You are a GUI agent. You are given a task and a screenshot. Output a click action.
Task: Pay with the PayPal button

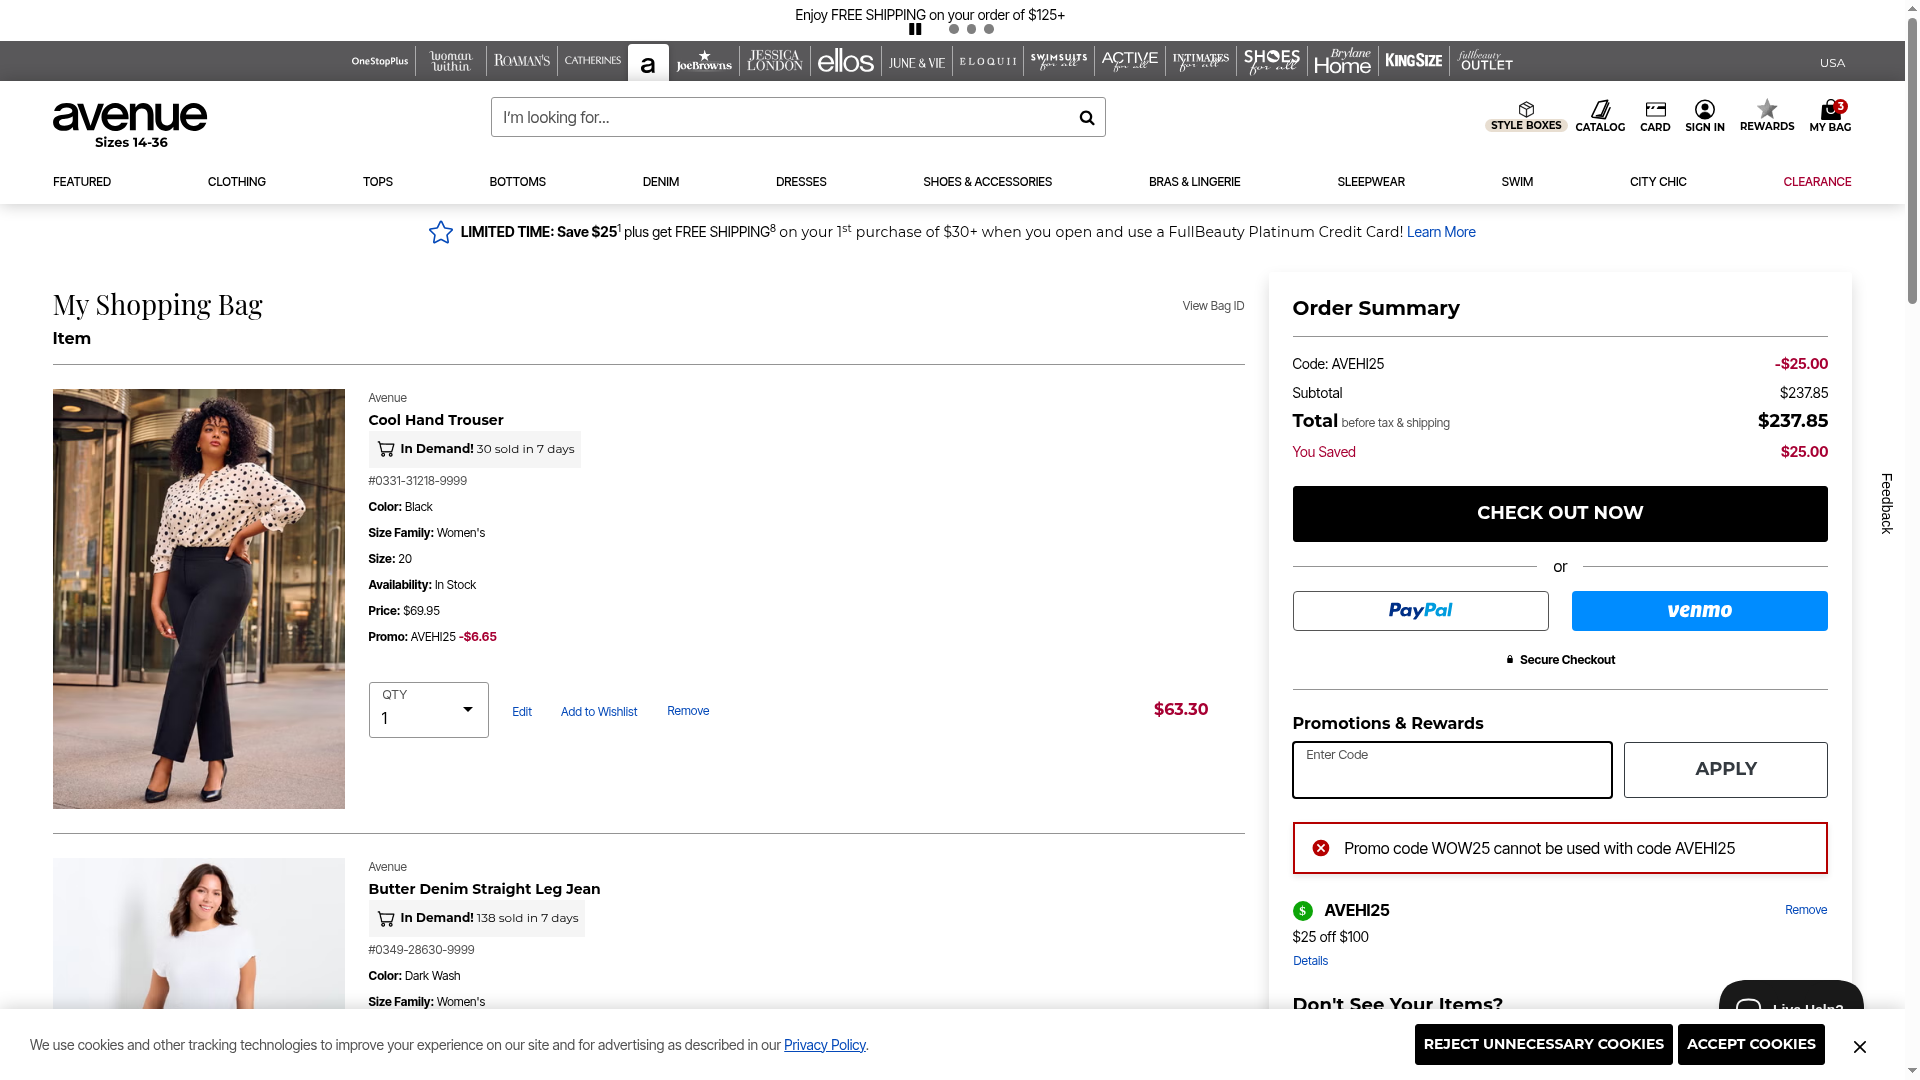click(1420, 611)
